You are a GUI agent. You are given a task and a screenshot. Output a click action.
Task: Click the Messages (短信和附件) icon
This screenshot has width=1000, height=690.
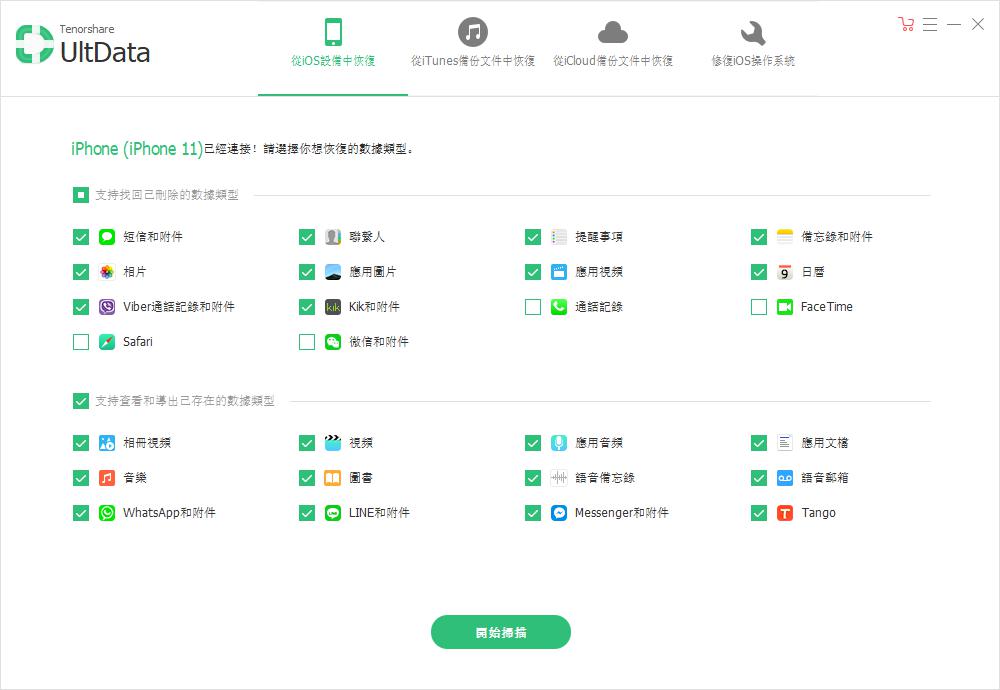pyautogui.click(x=107, y=237)
